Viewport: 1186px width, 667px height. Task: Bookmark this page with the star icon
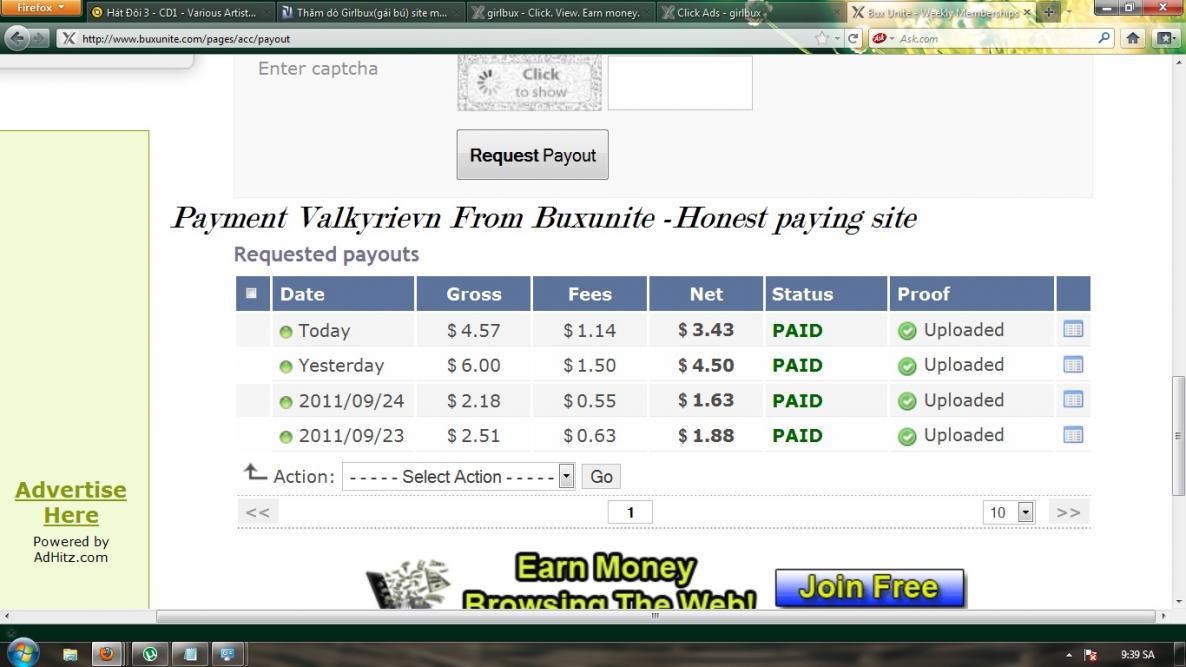821,38
